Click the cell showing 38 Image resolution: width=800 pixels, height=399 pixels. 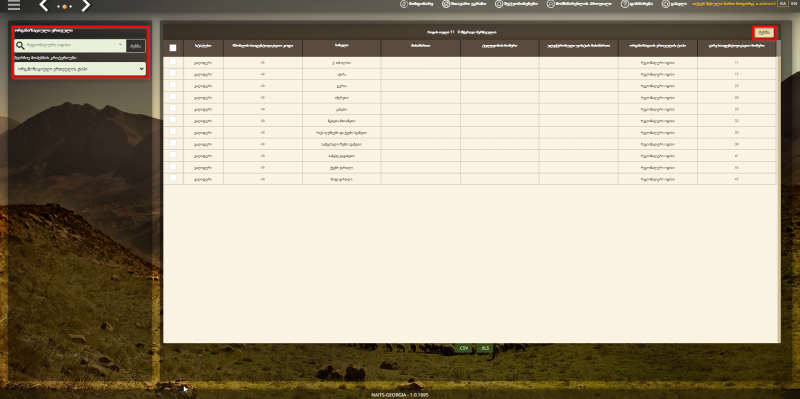click(736, 144)
